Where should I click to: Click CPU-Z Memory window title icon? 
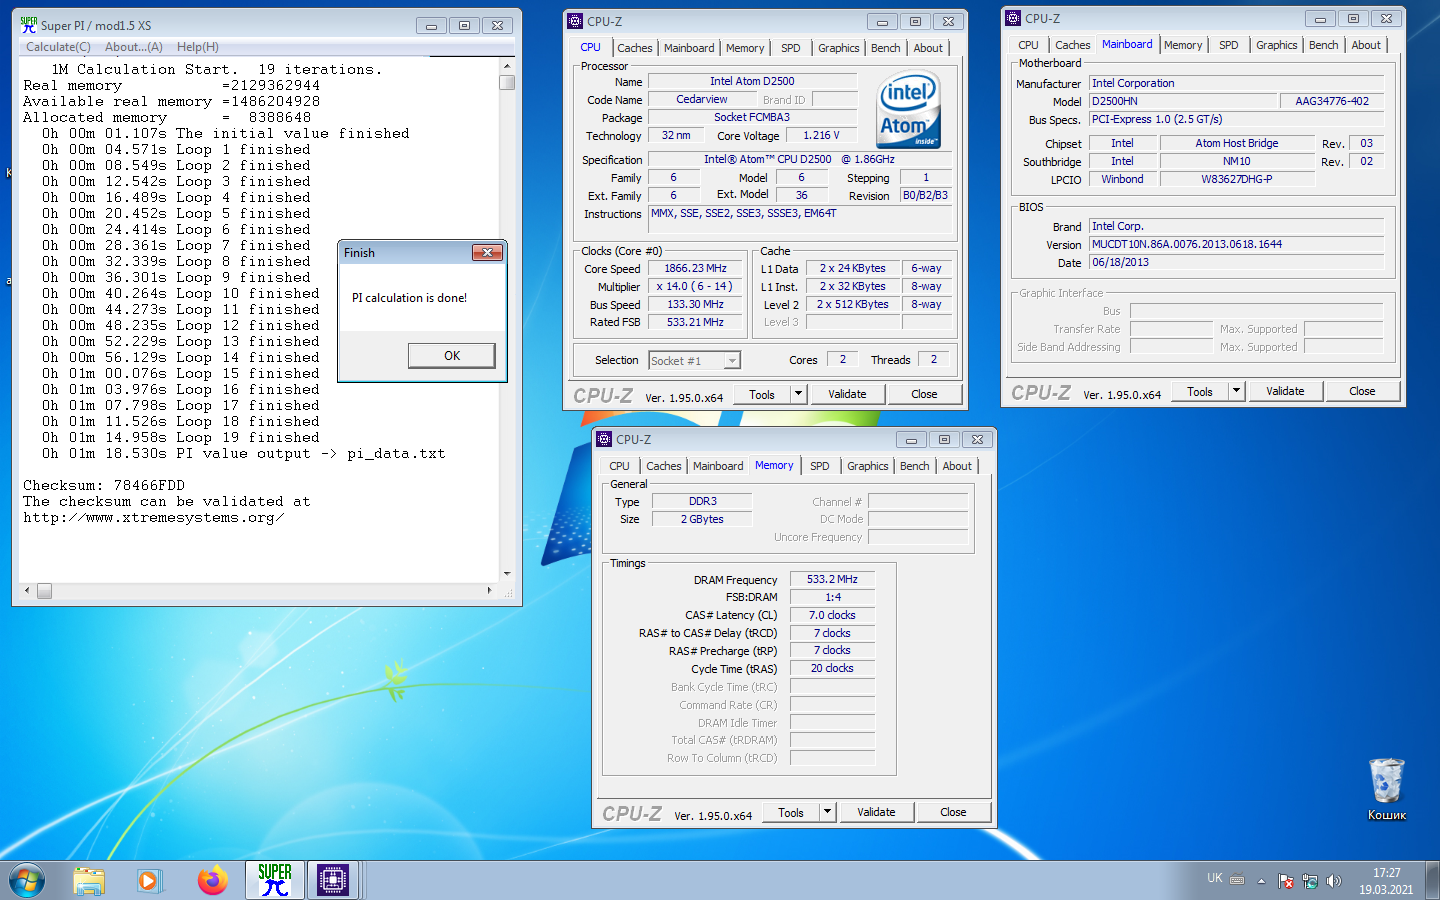[x=603, y=439]
